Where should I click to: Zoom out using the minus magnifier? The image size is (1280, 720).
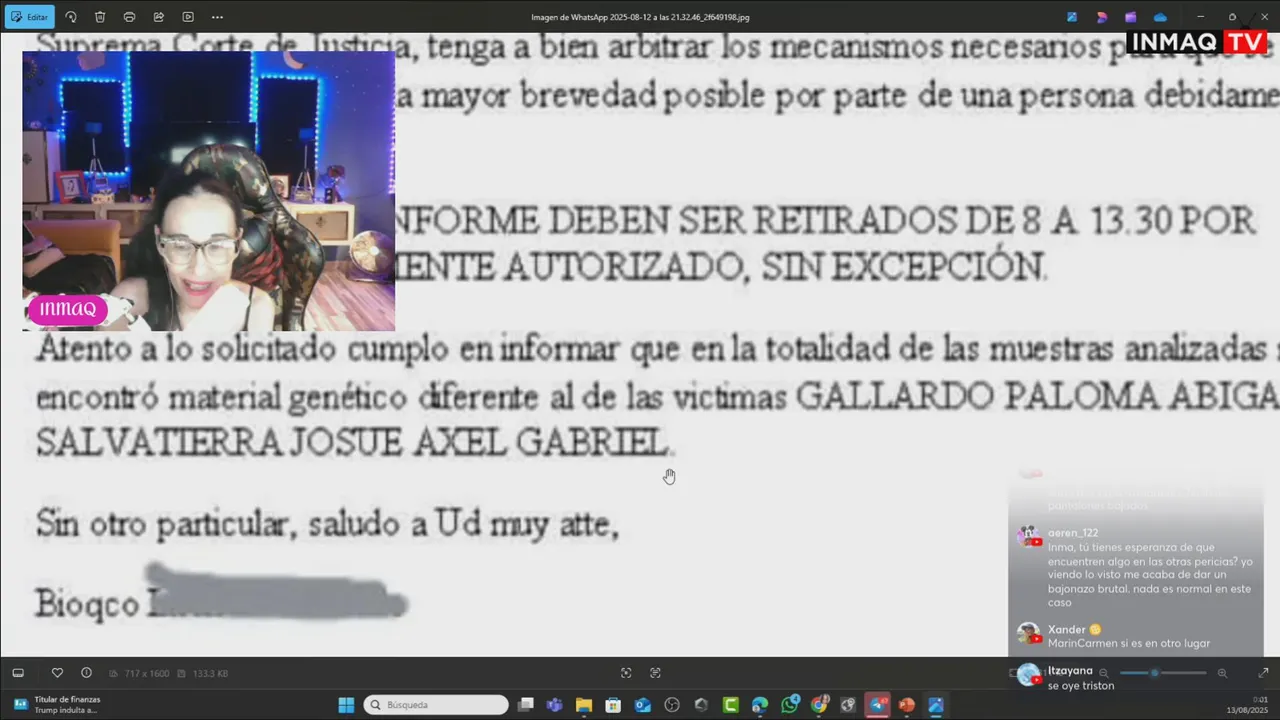click(x=1104, y=673)
